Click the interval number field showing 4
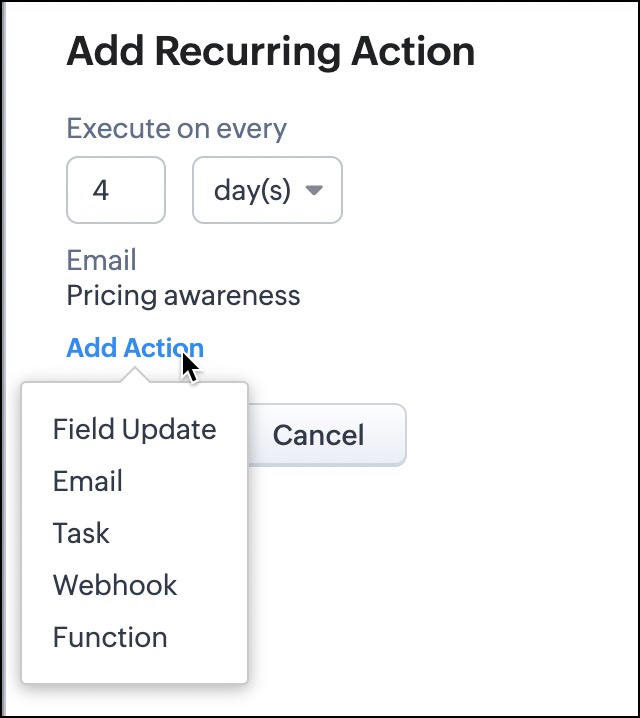Image resolution: width=640 pixels, height=718 pixels. click(x=115, y=190)
